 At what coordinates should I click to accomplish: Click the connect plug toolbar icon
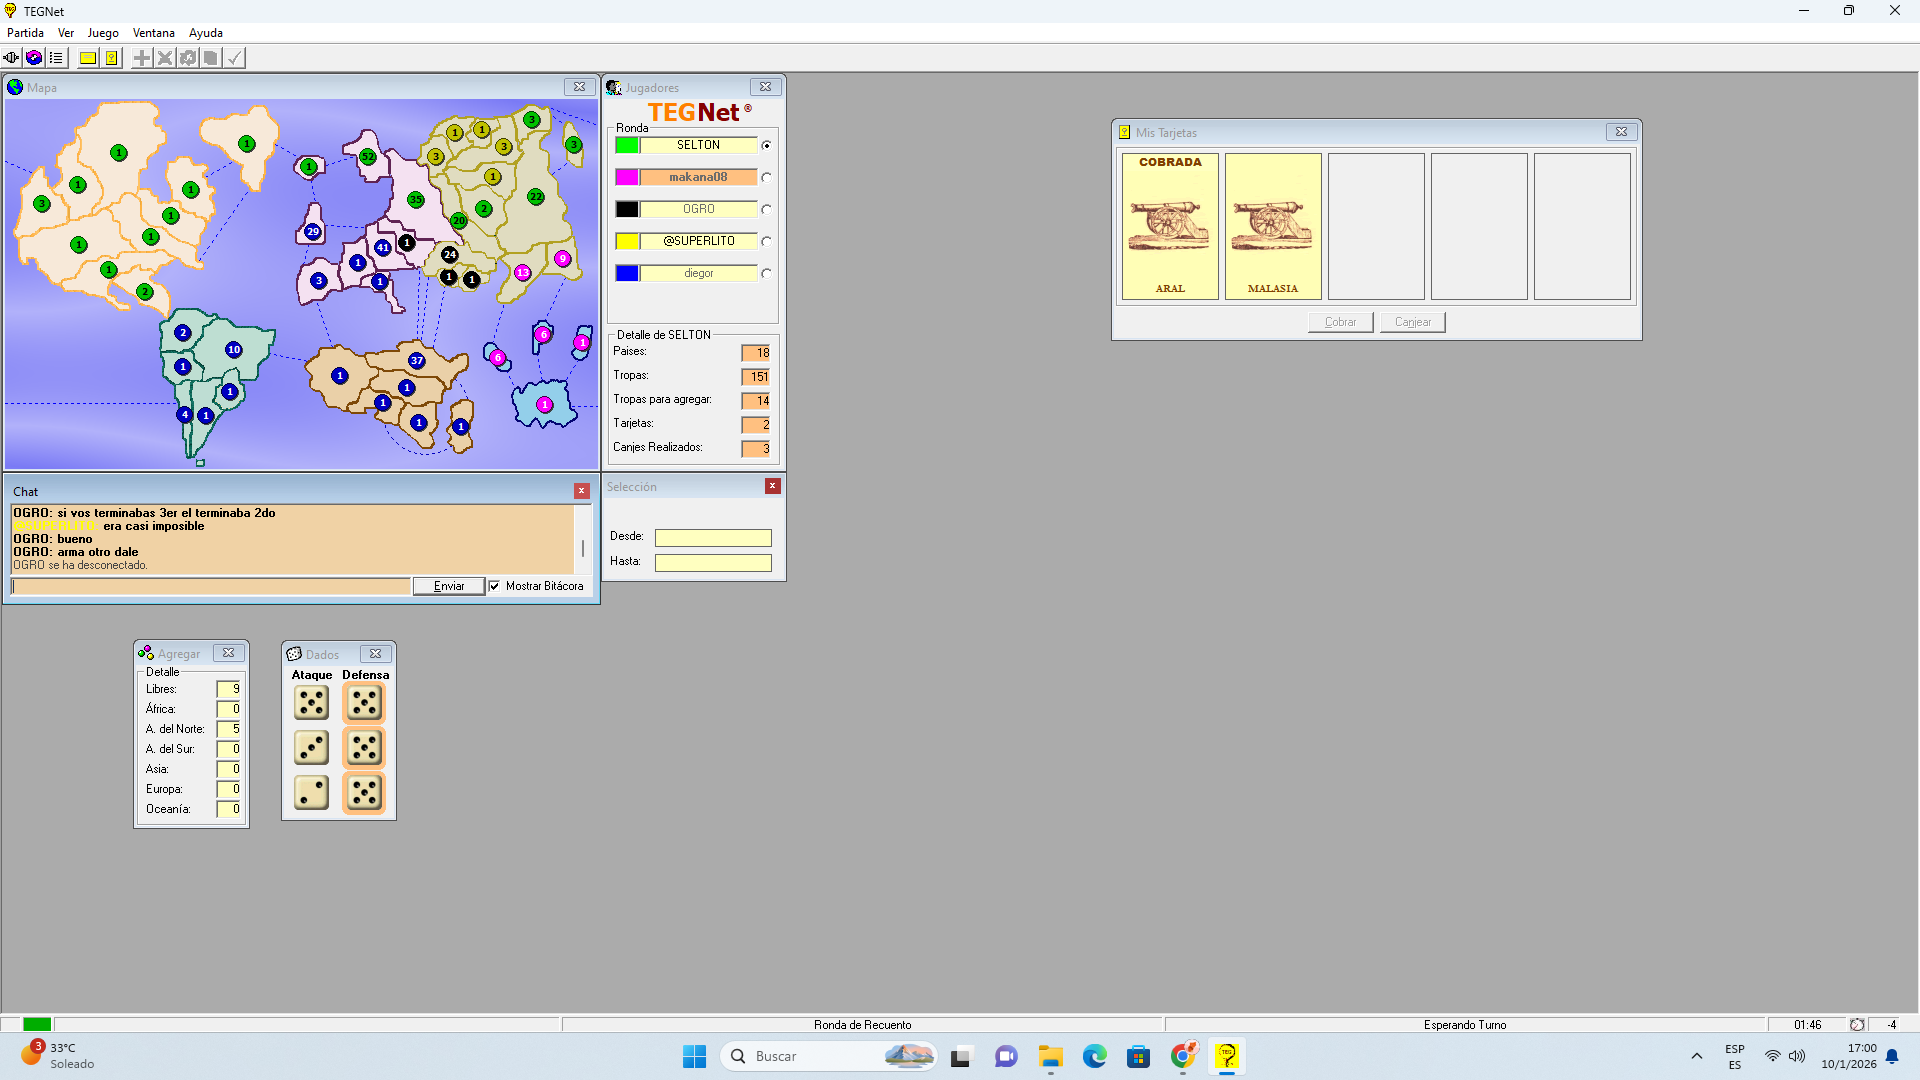pos(11,58)
